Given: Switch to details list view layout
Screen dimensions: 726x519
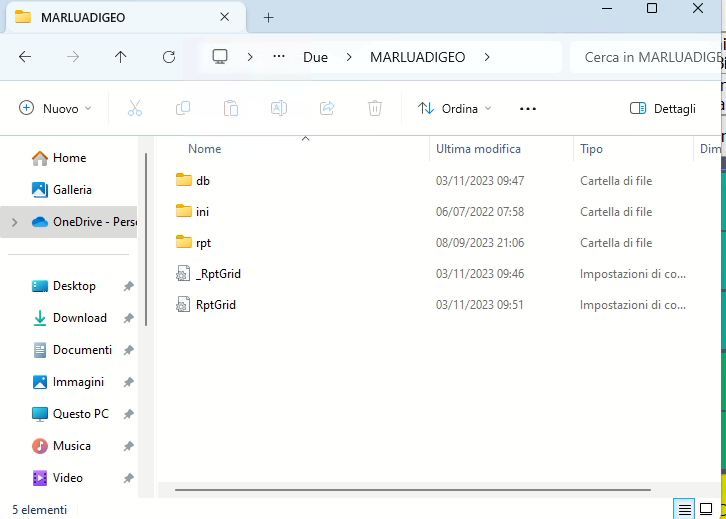Looking at the screenshot, I should click(685, 509).
